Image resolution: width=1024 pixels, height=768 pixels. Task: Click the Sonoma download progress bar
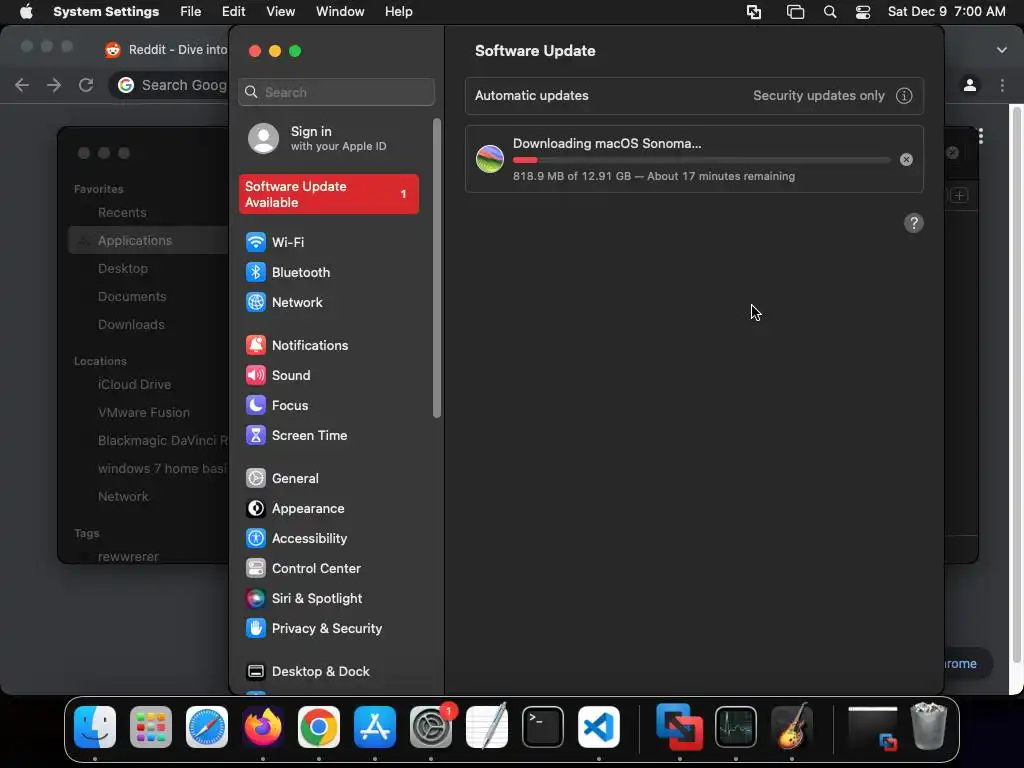701,160
